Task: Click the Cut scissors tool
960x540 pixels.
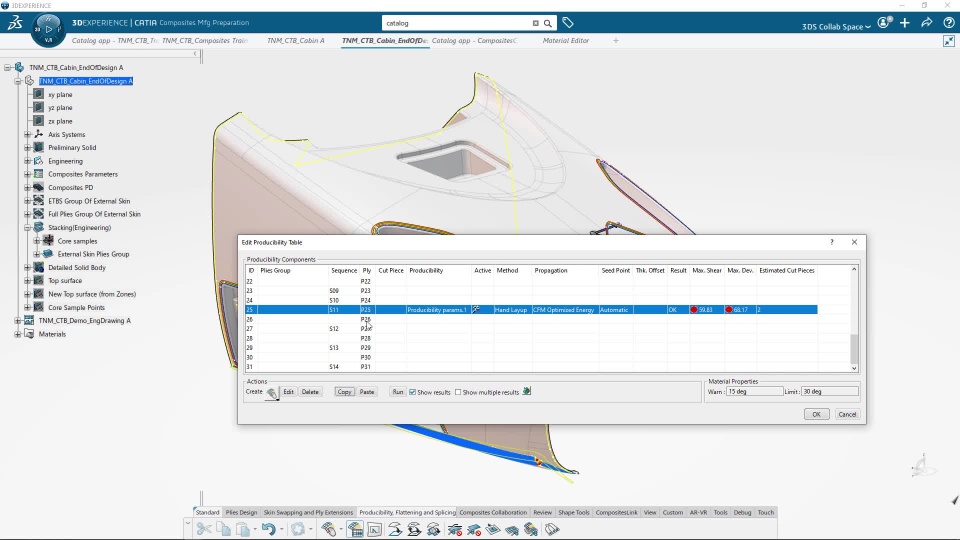Action: [204, 529]
